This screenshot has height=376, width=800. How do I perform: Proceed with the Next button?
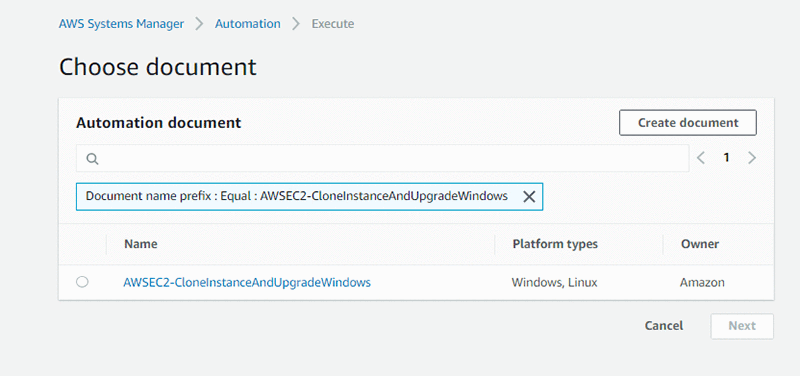[742, 326]
